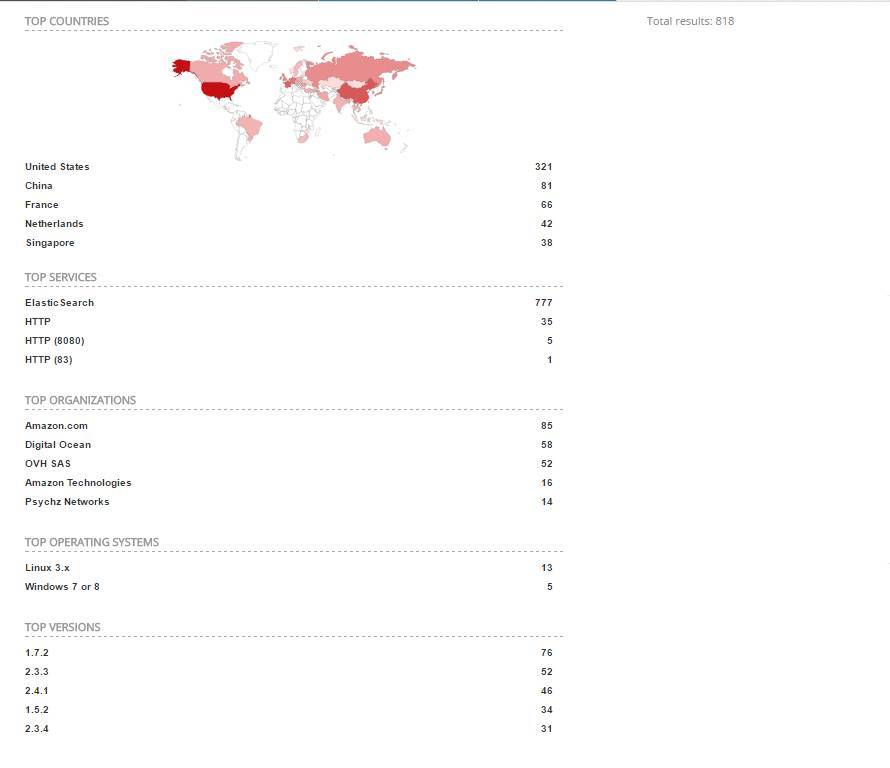Select version 1.5.2
890x768 pixels.
click(x=36, y=710)
